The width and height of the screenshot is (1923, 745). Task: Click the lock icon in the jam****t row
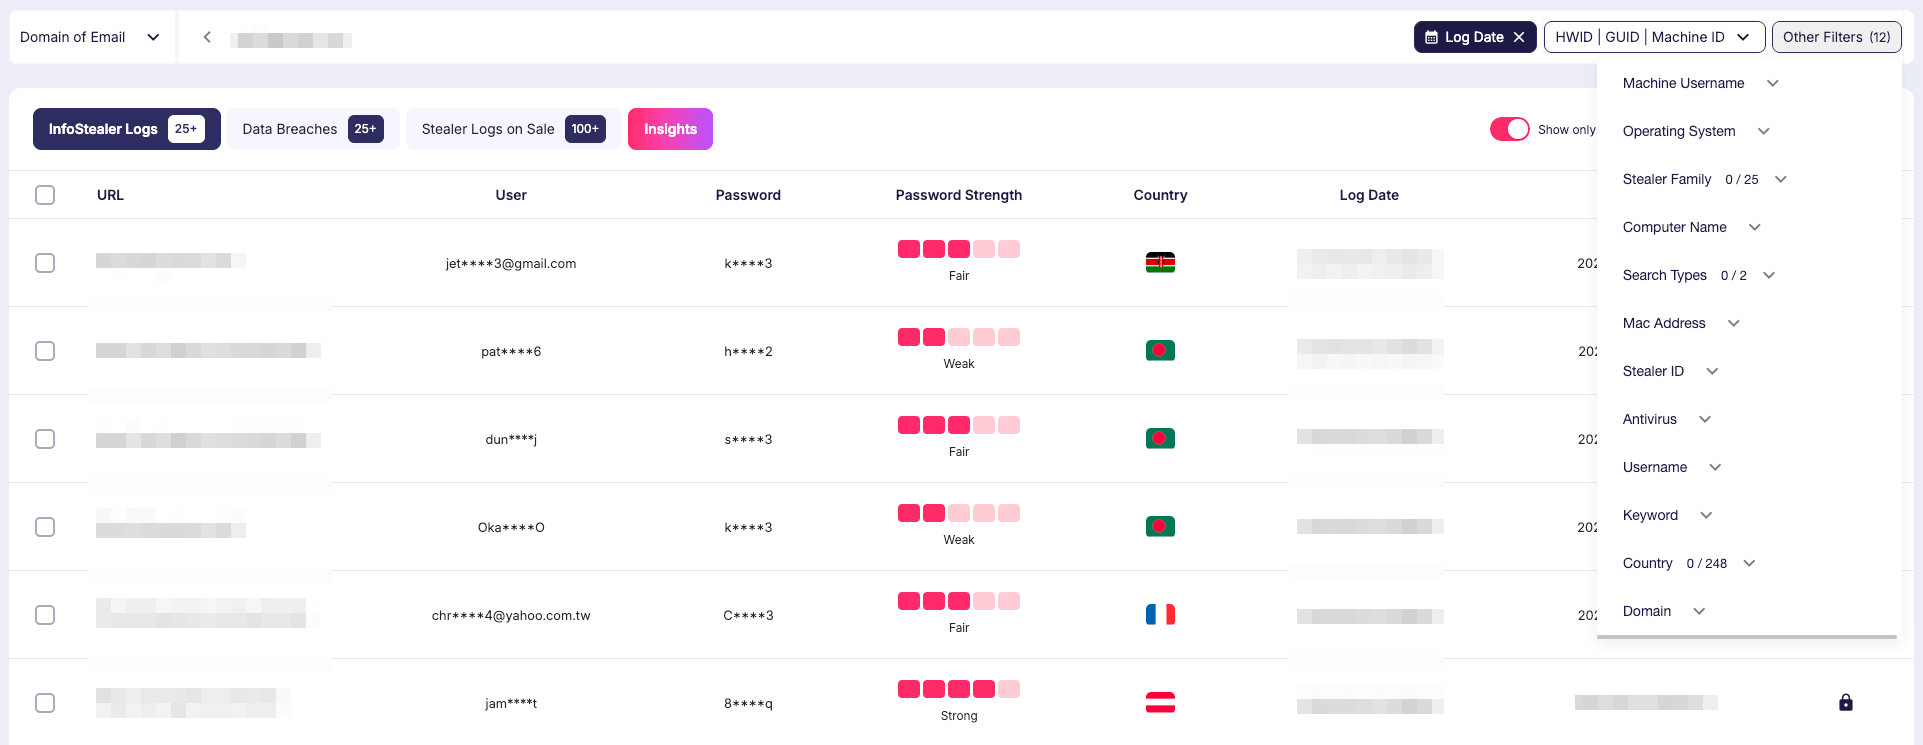(1846, 702)
